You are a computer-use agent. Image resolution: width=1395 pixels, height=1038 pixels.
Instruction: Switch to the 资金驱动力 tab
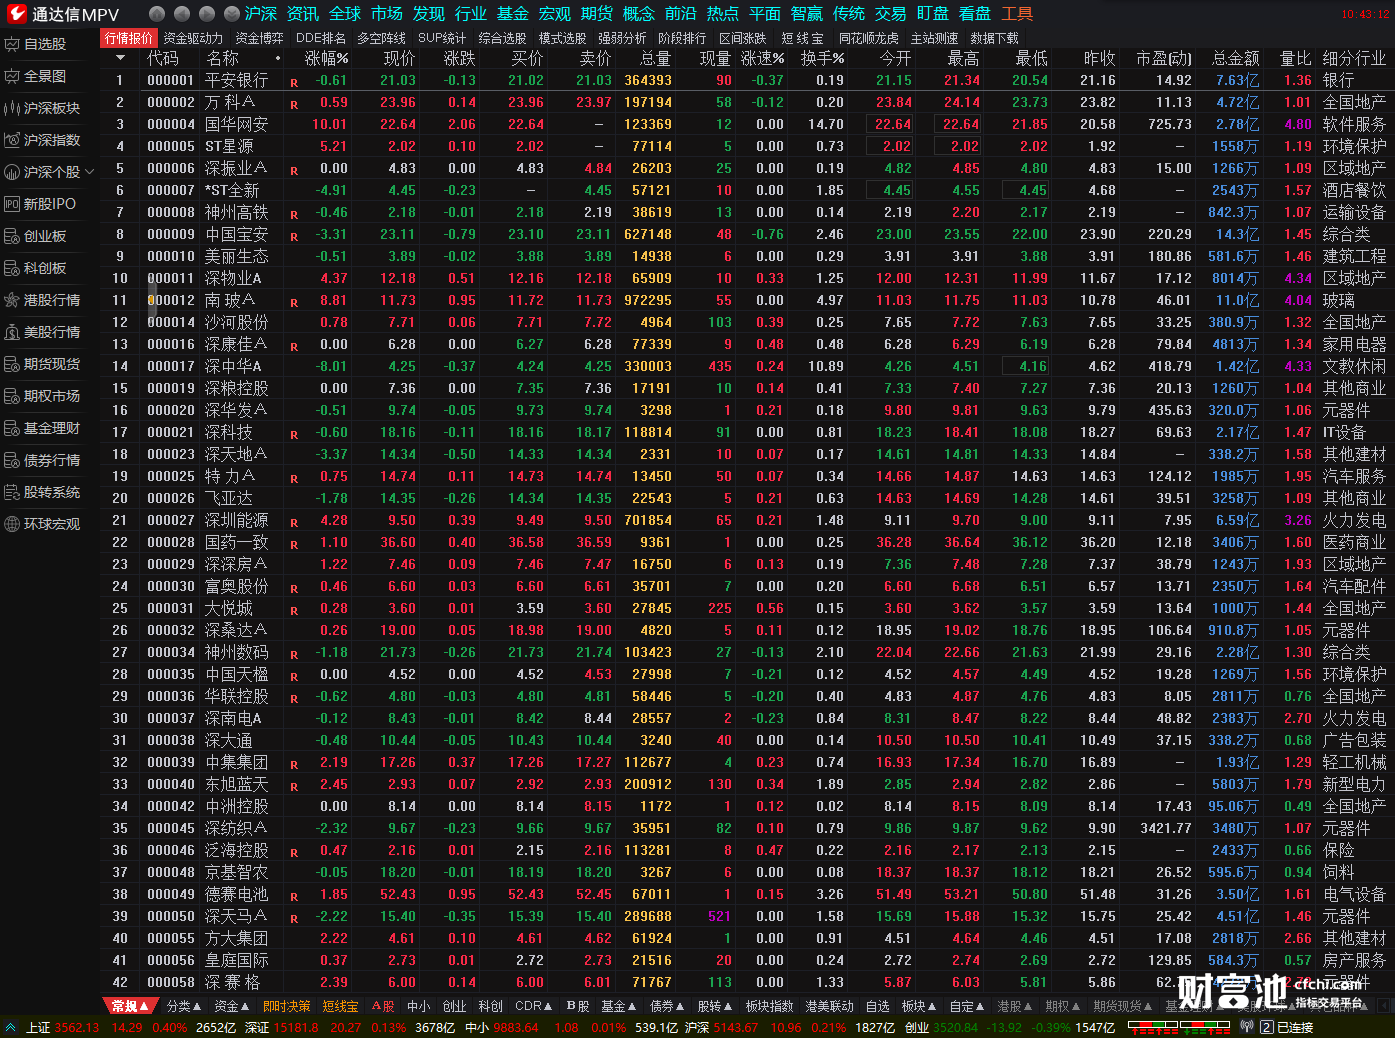pos(193,38)
